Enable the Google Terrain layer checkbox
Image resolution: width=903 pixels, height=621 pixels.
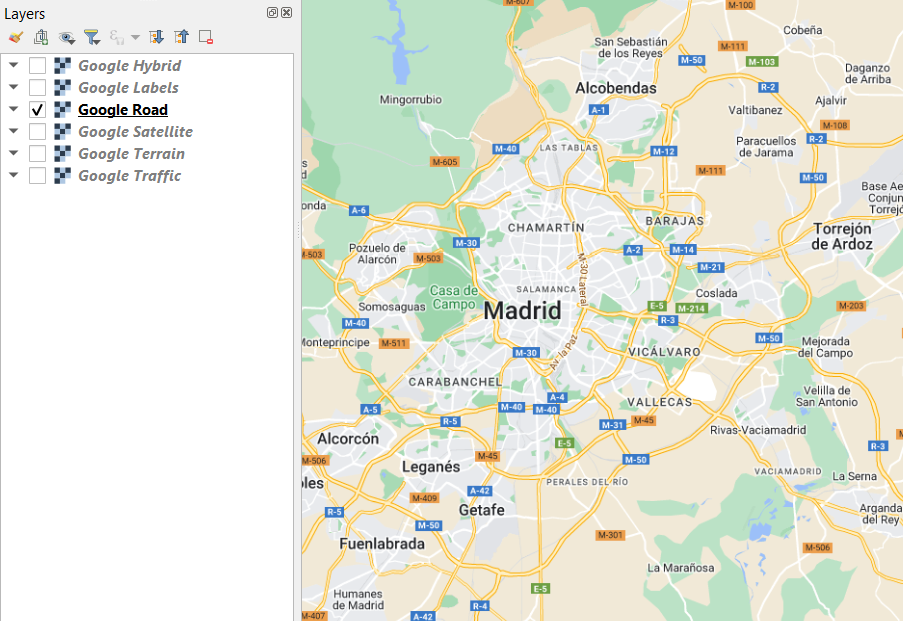pos(37,153)
